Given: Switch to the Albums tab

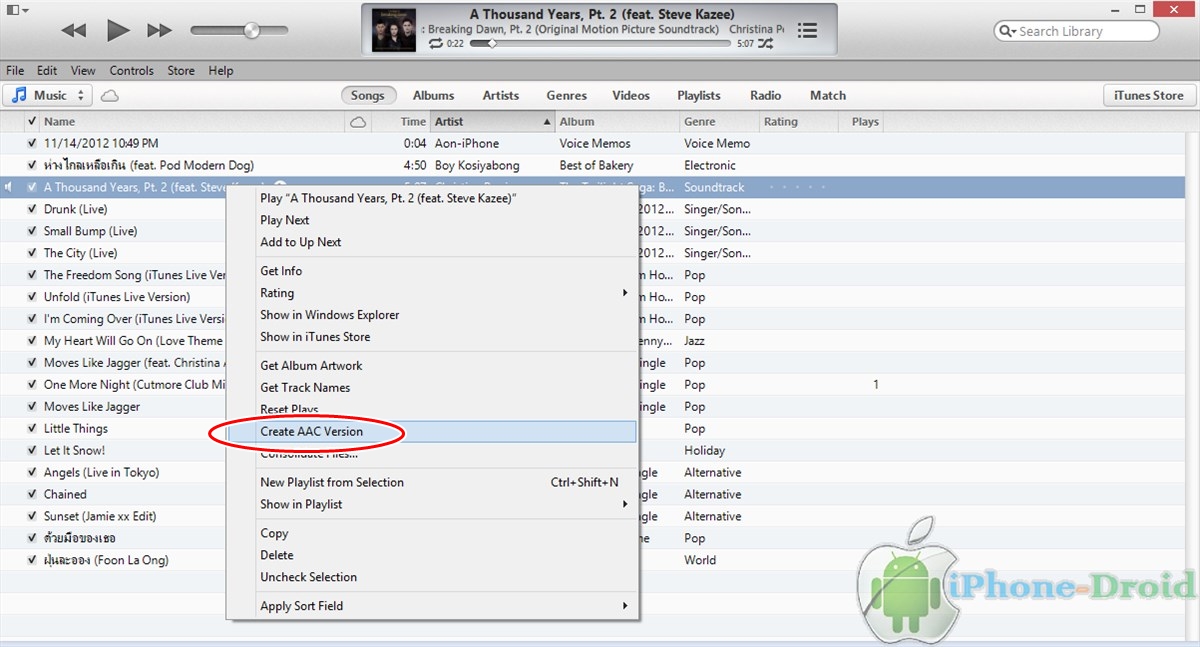Looking at the screenshot, I should [434, 96].
